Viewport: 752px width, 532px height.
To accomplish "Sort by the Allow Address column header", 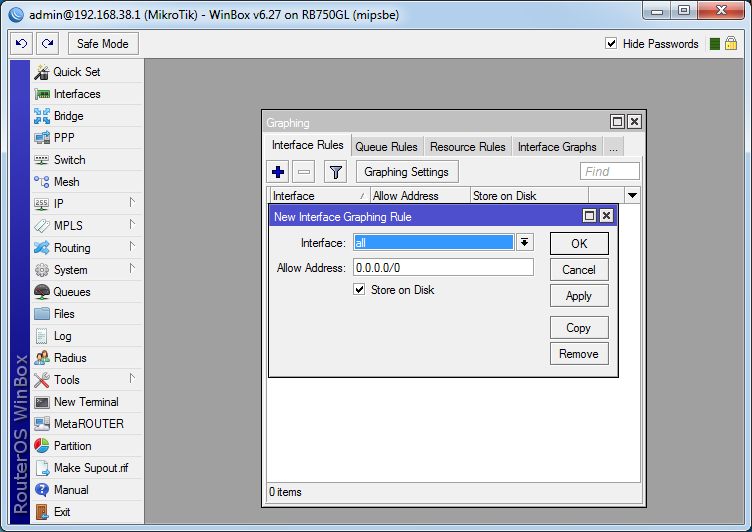I will [x=420, y=196].
